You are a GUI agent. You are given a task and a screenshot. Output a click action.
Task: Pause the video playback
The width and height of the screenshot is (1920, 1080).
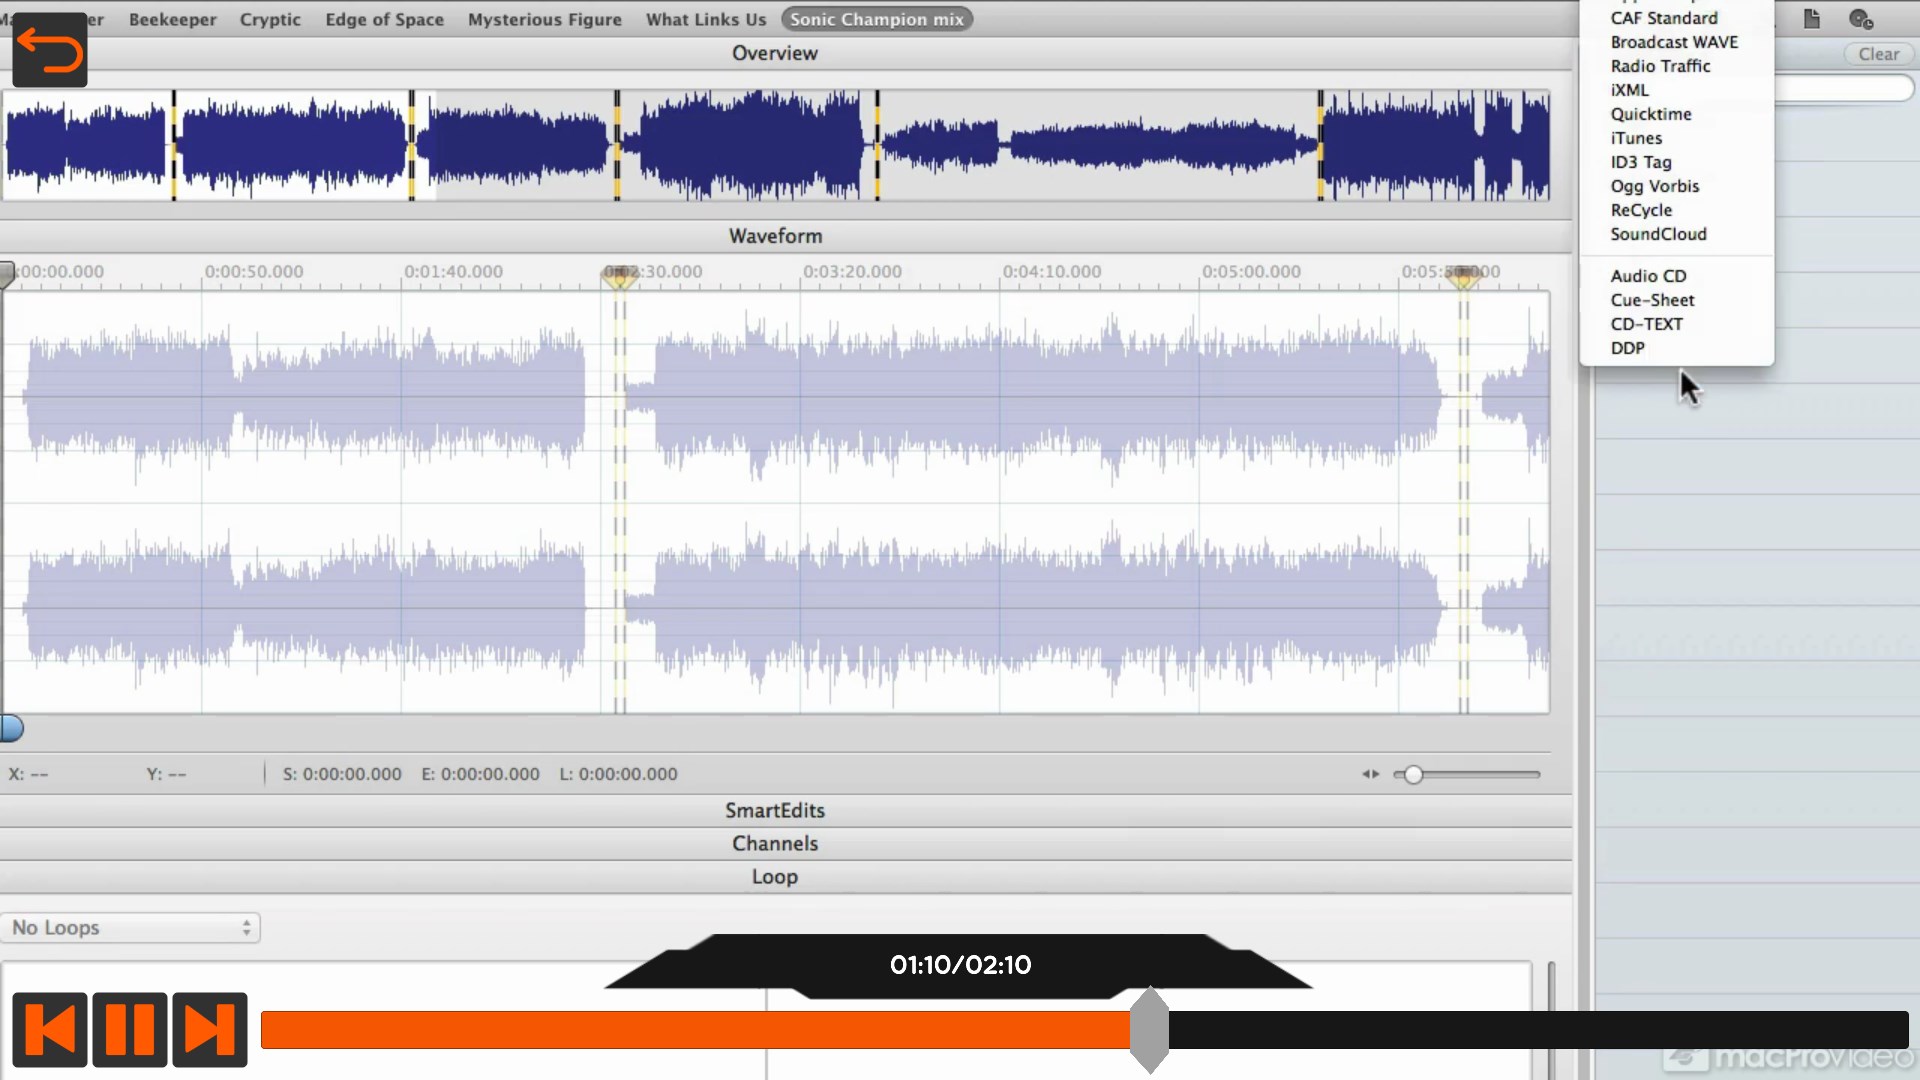click(130, 1029)
